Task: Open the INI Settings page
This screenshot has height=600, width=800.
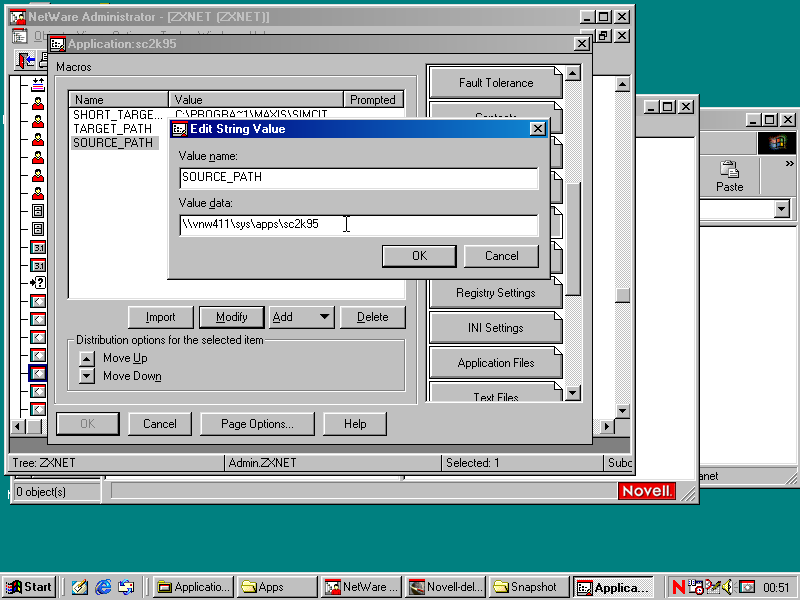Action: pyautogui.click(x=495, y=328)
